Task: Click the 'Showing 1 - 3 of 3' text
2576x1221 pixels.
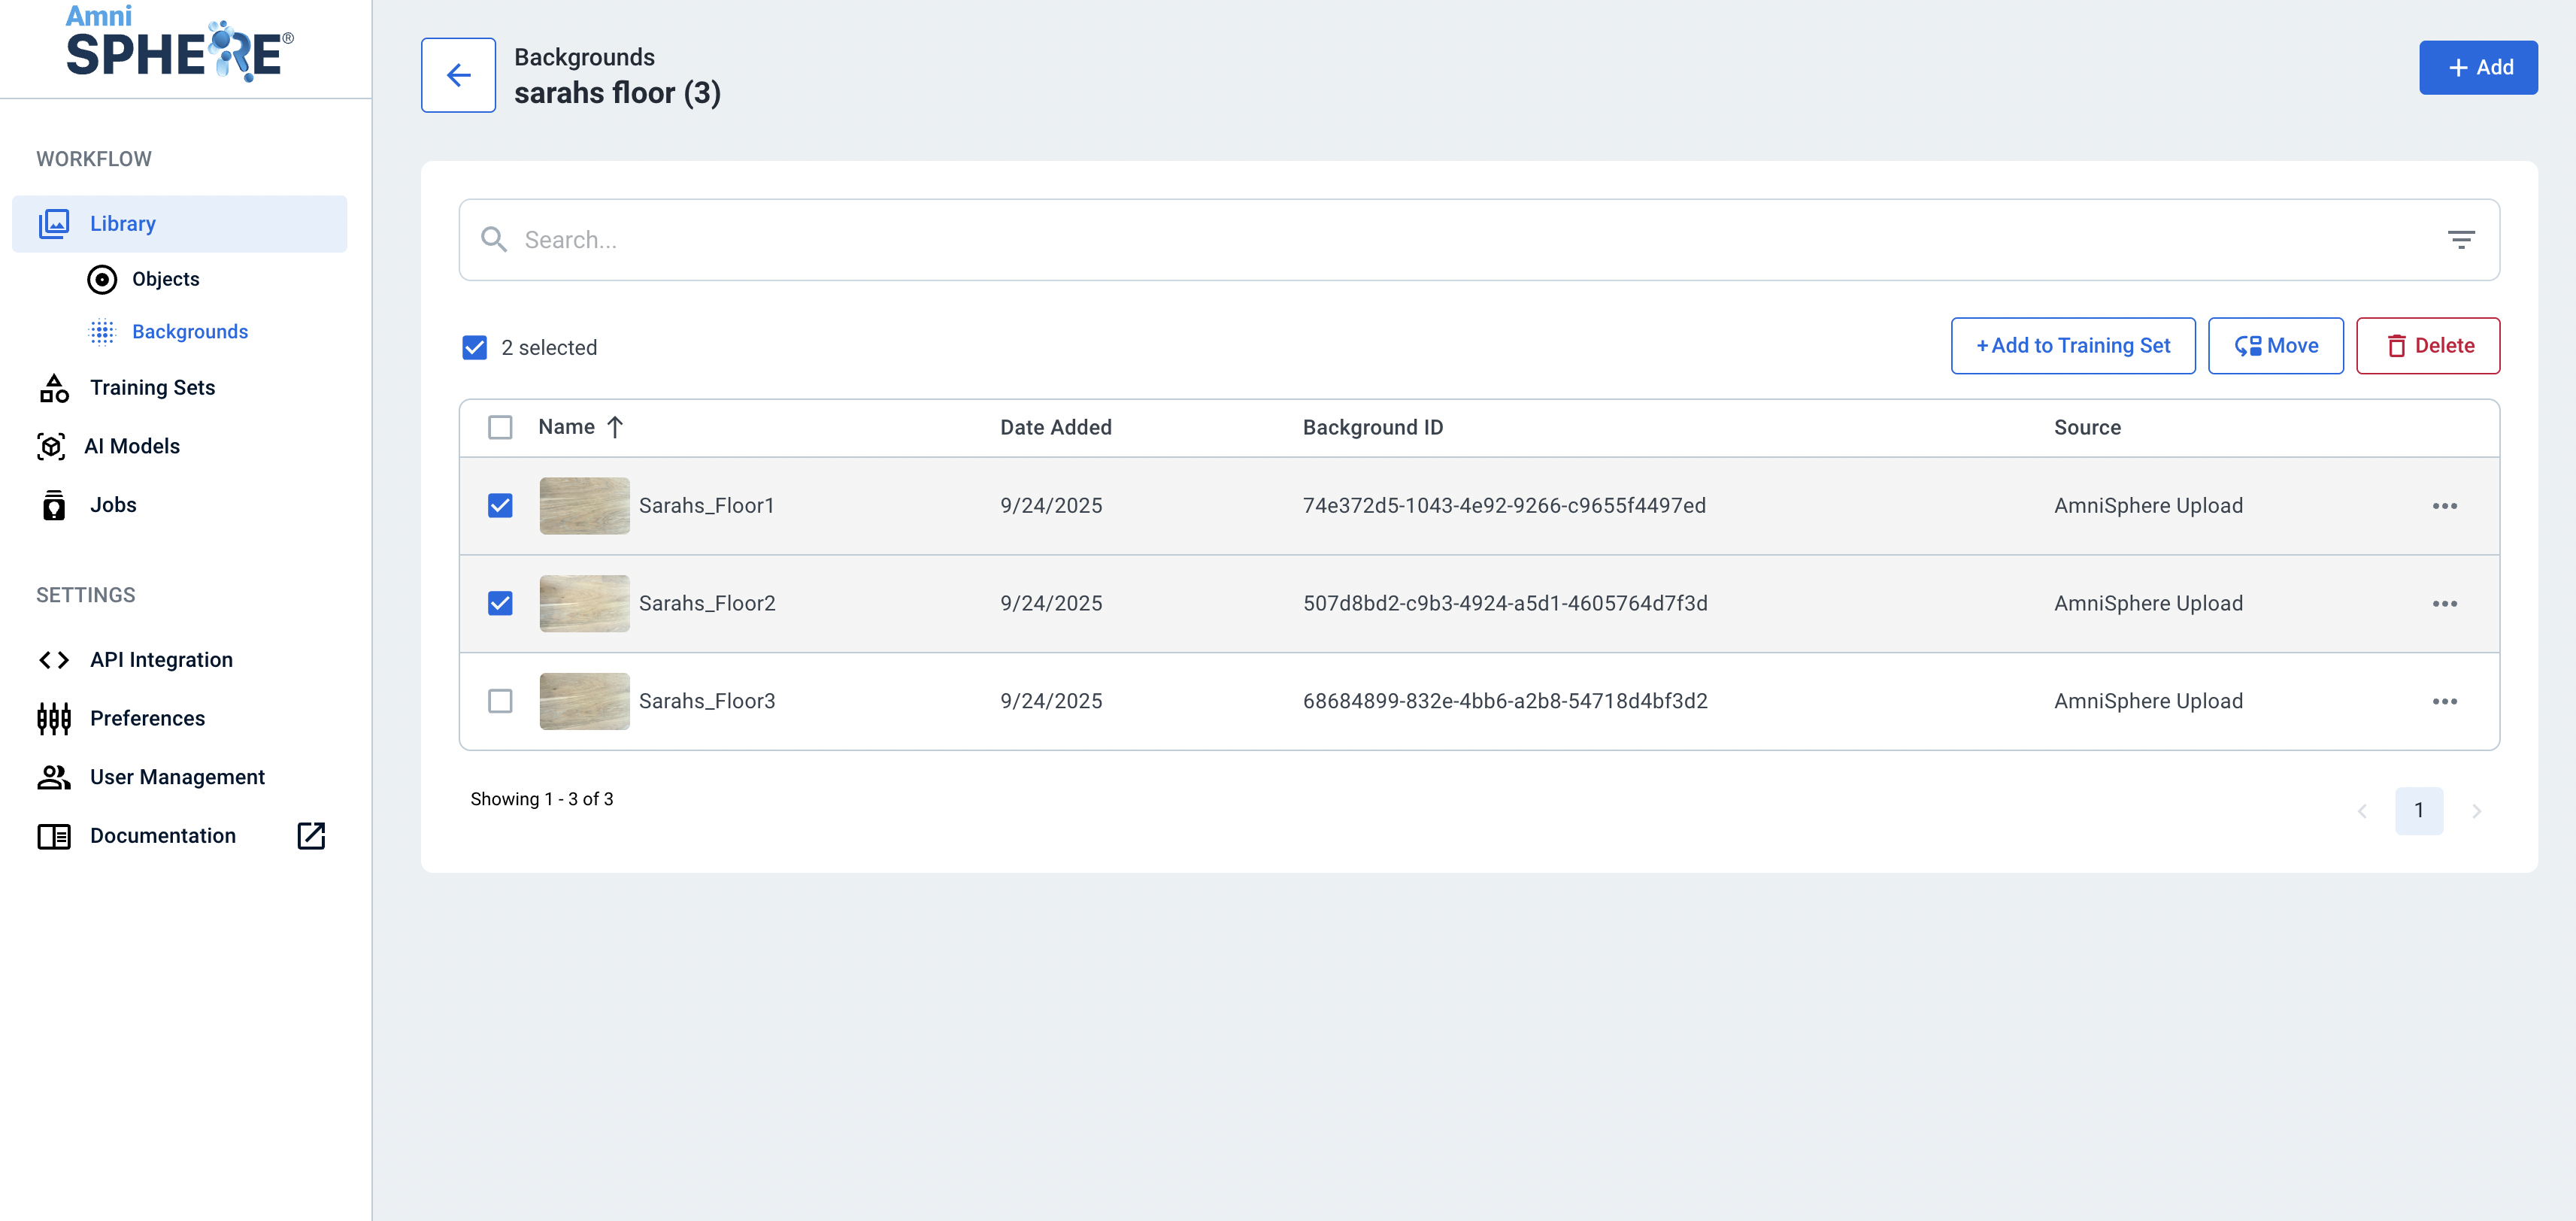Action: (x=542, y=800)
